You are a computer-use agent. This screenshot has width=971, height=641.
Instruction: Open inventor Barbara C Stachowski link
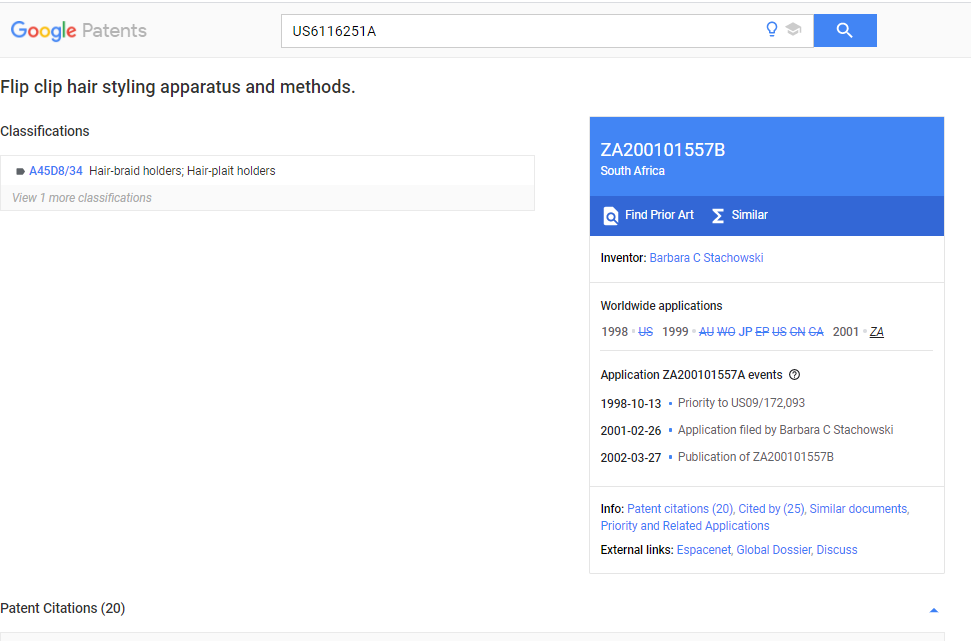point(706,258)
